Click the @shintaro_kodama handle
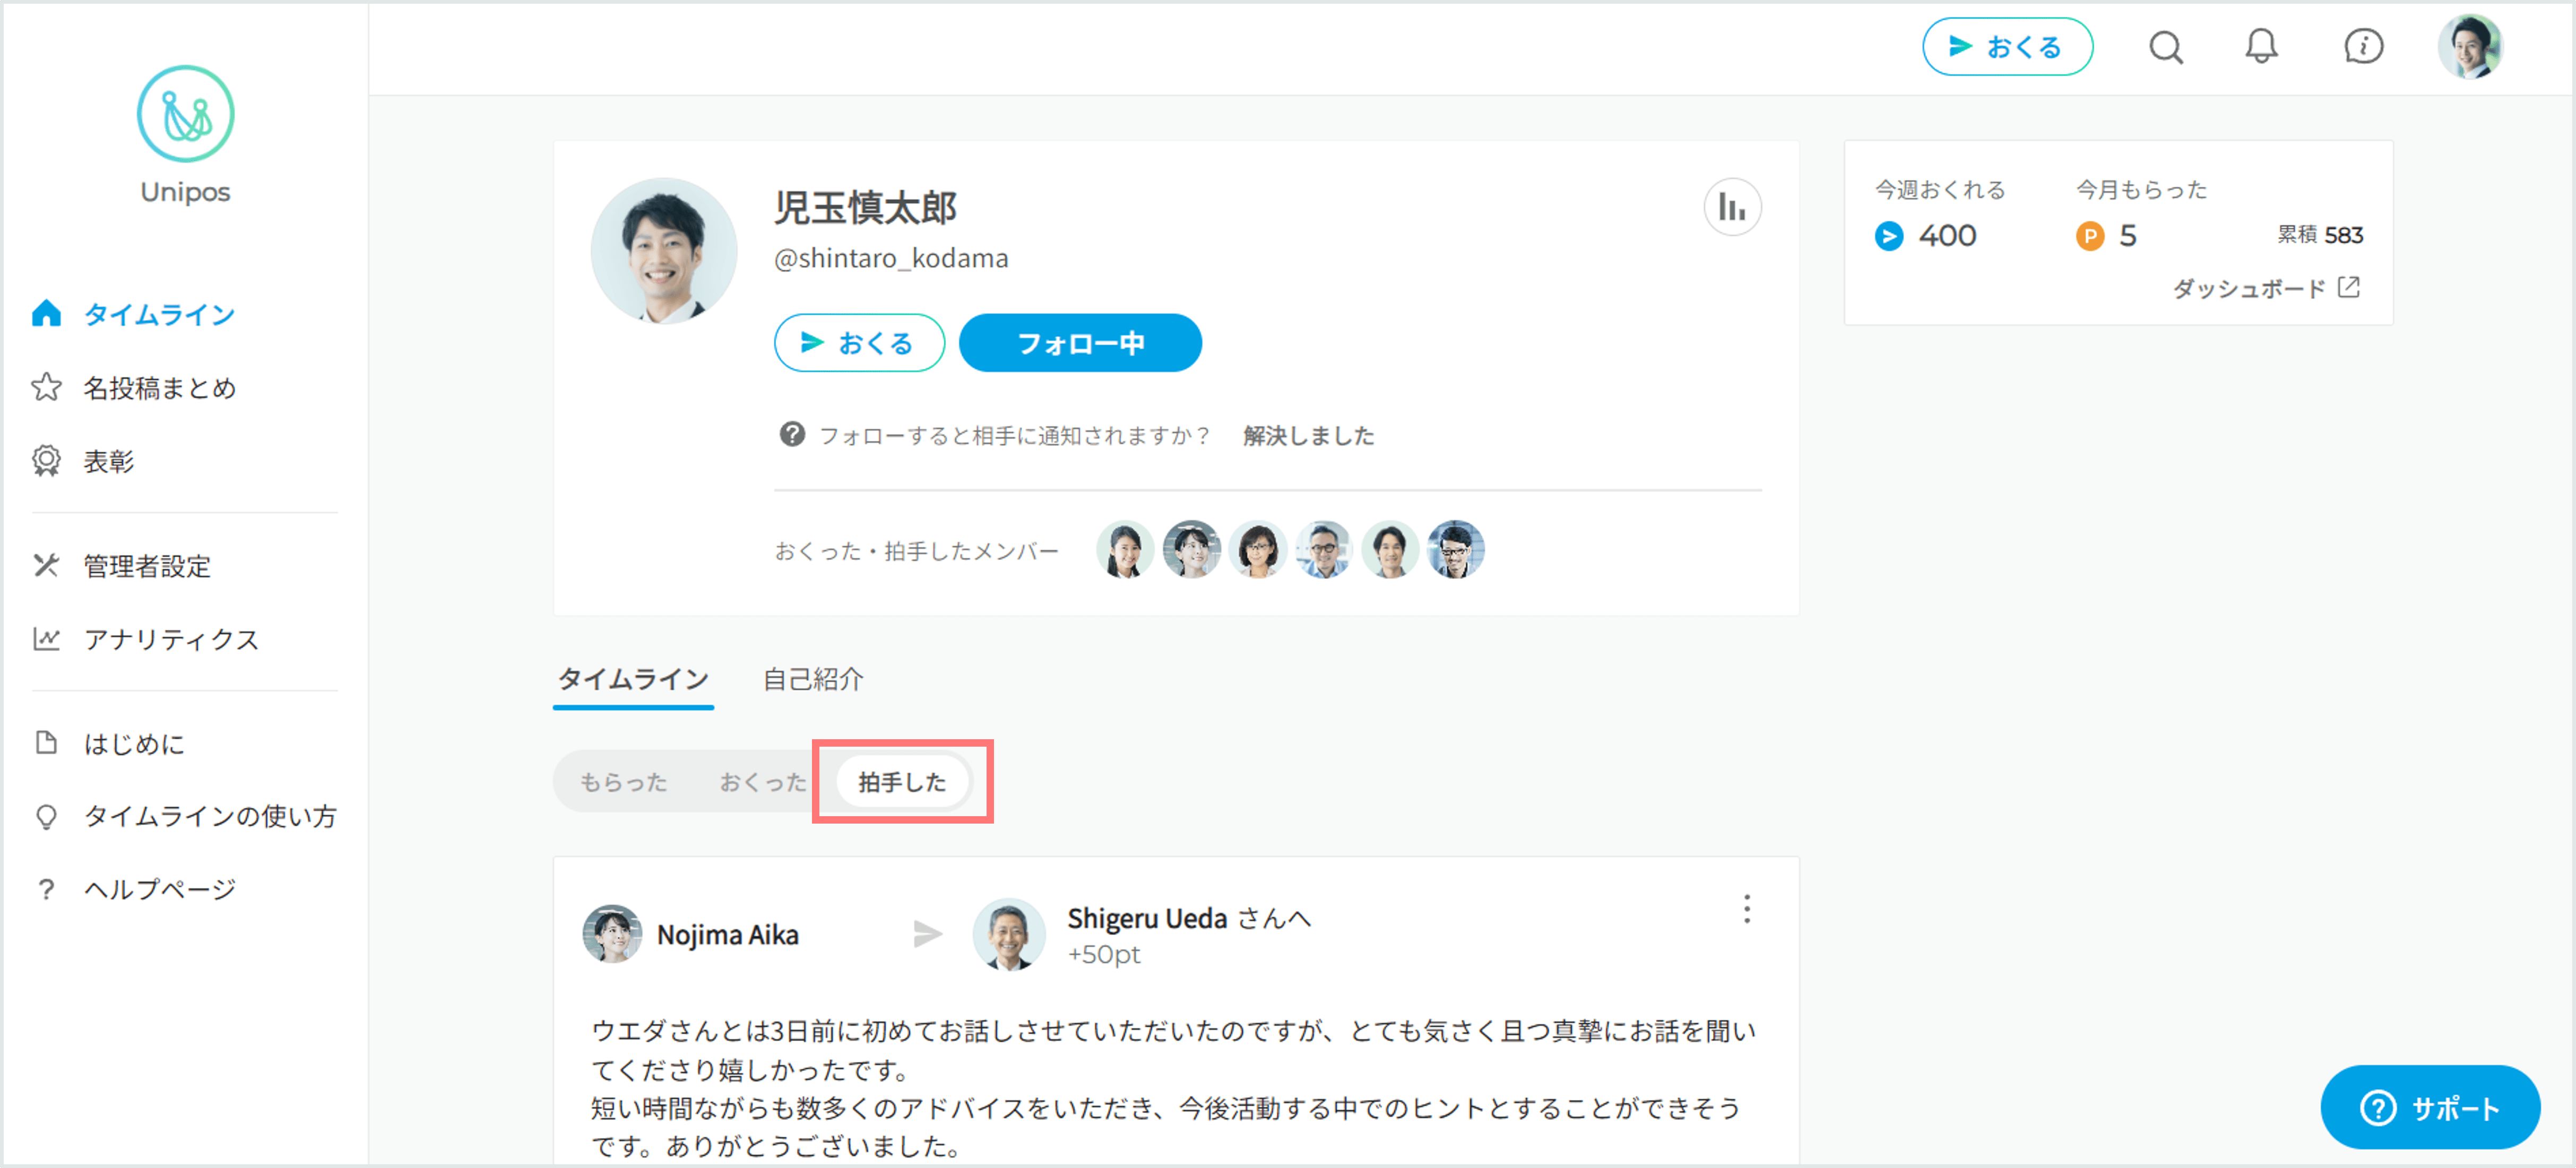 point(891,258)
